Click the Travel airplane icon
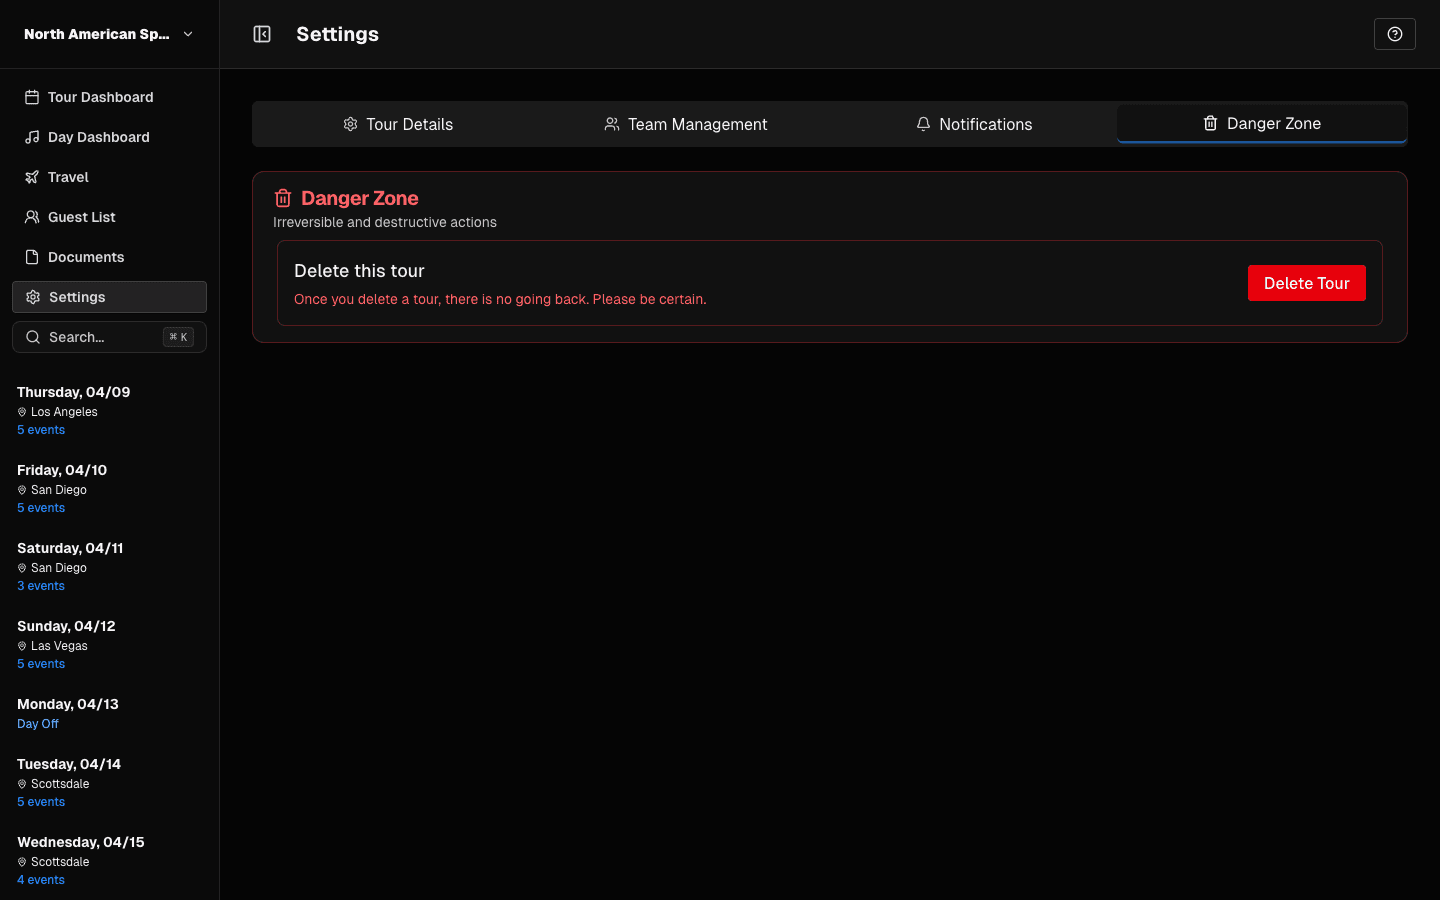 [32, 176]
